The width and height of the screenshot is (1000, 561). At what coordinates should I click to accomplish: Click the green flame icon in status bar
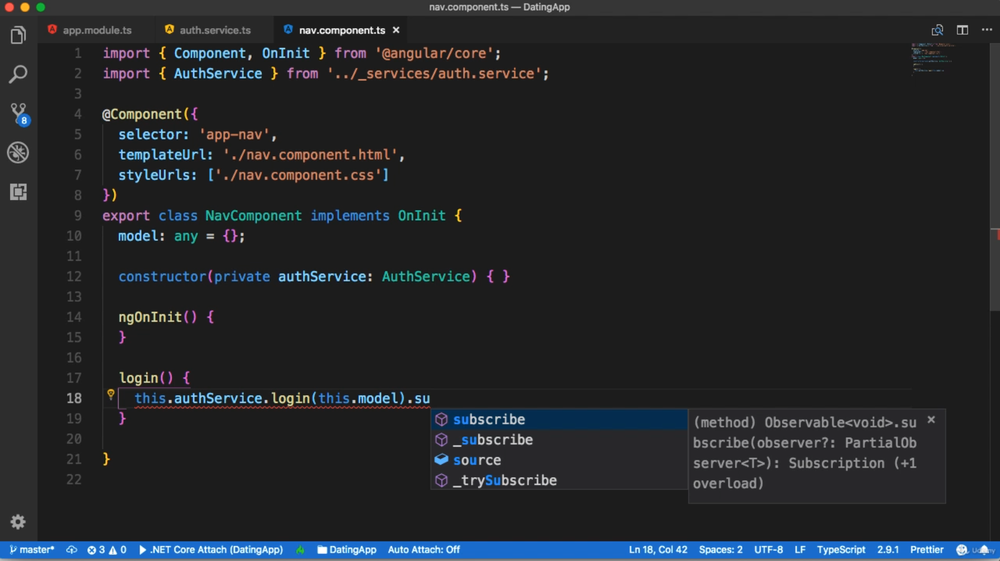pyautogui.click(x=300, y=550)
